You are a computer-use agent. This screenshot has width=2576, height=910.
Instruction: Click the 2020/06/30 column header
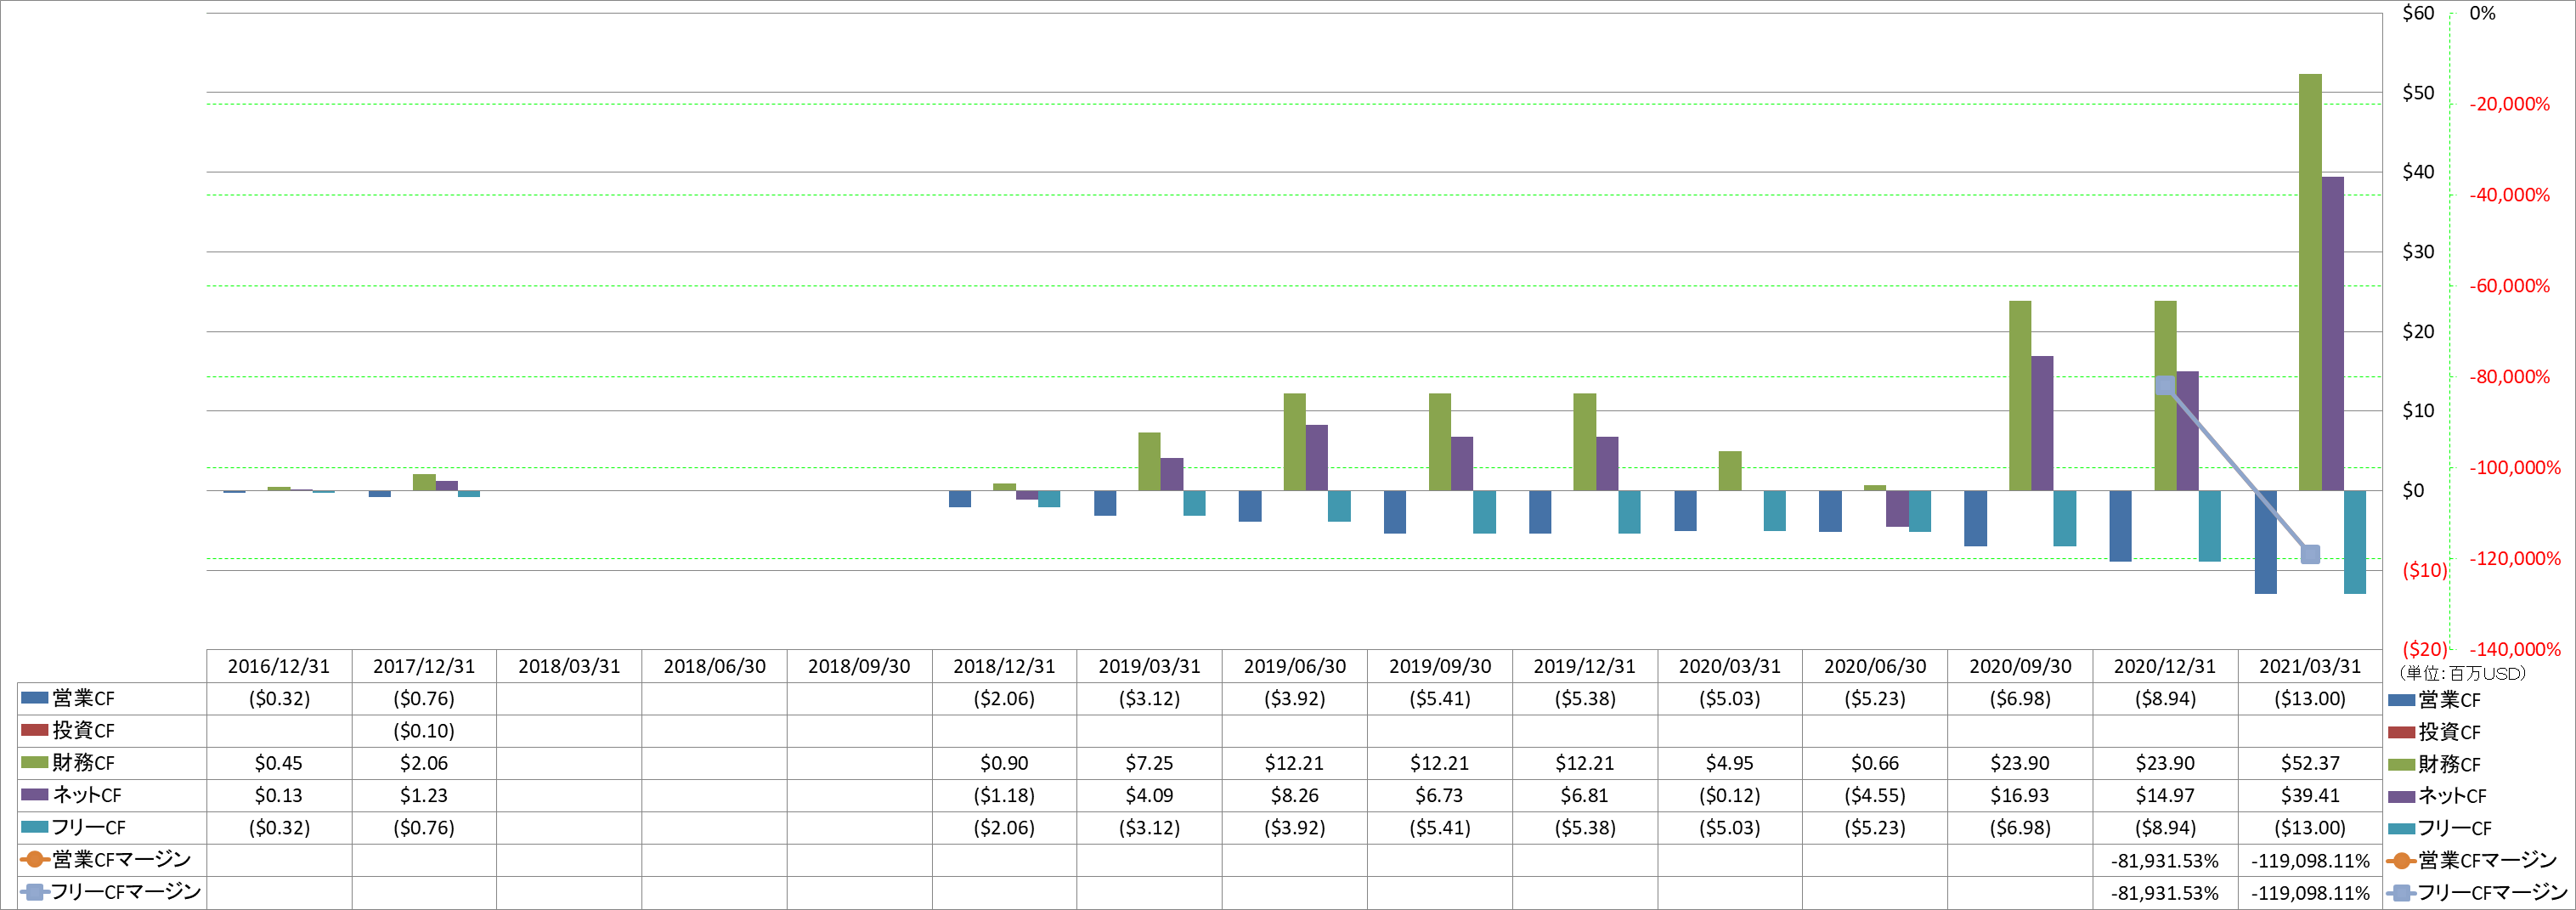[x=1874, y=666]
